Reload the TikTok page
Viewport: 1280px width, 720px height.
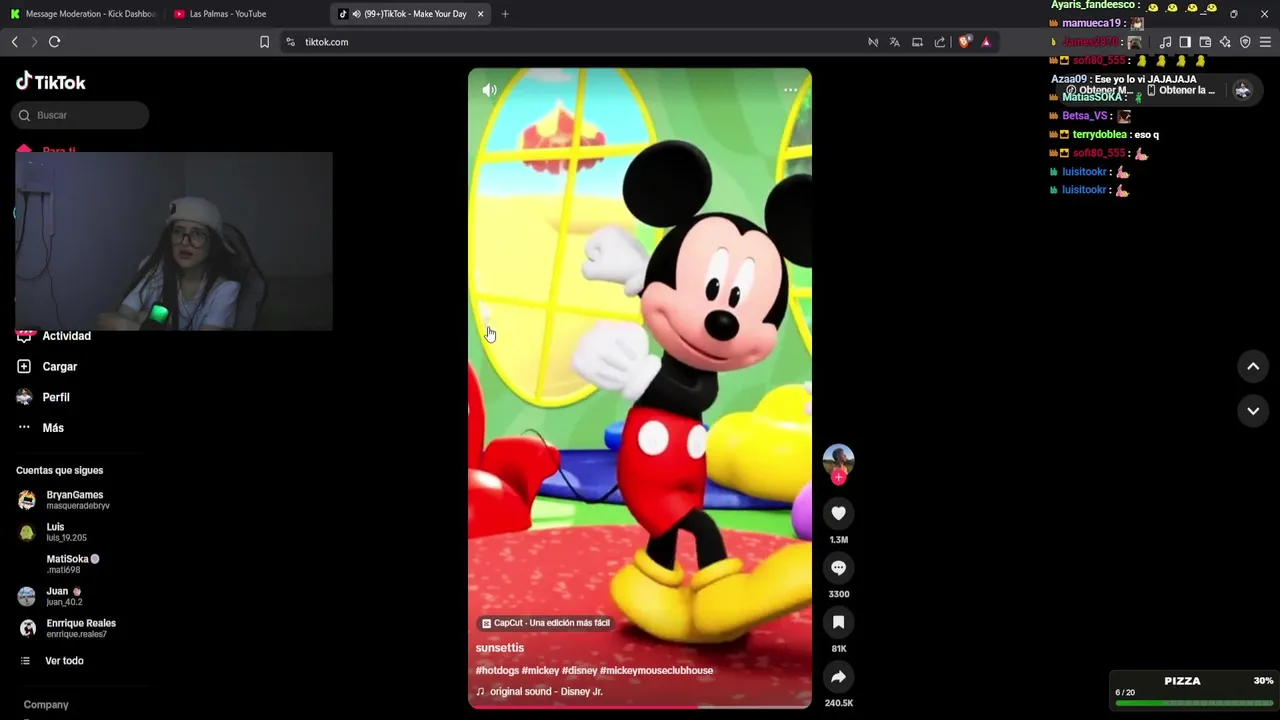click(55, 42)
